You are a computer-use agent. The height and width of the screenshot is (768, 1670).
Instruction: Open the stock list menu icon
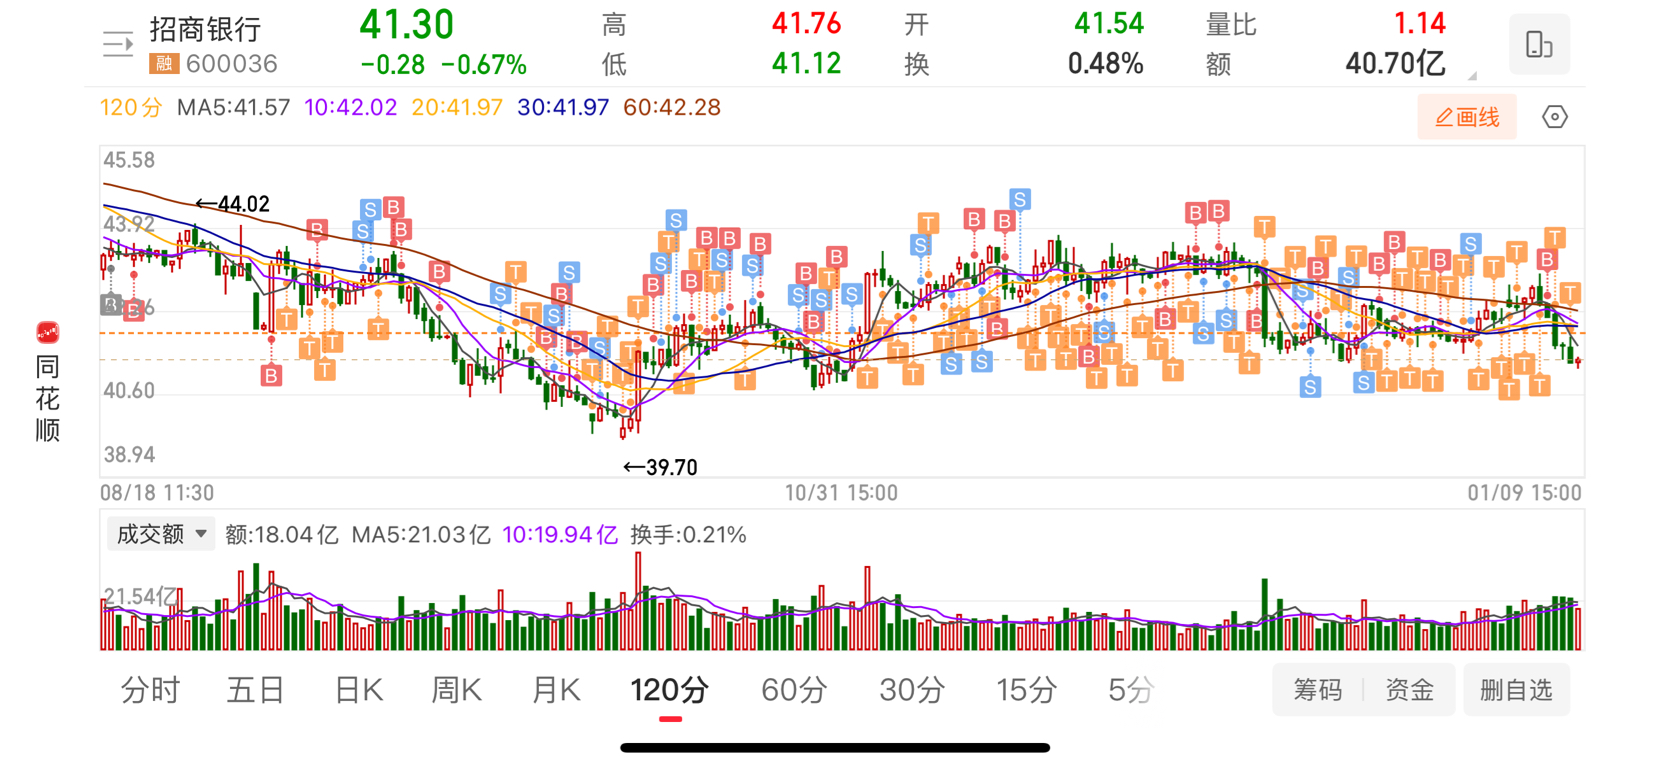coord(118,44)
